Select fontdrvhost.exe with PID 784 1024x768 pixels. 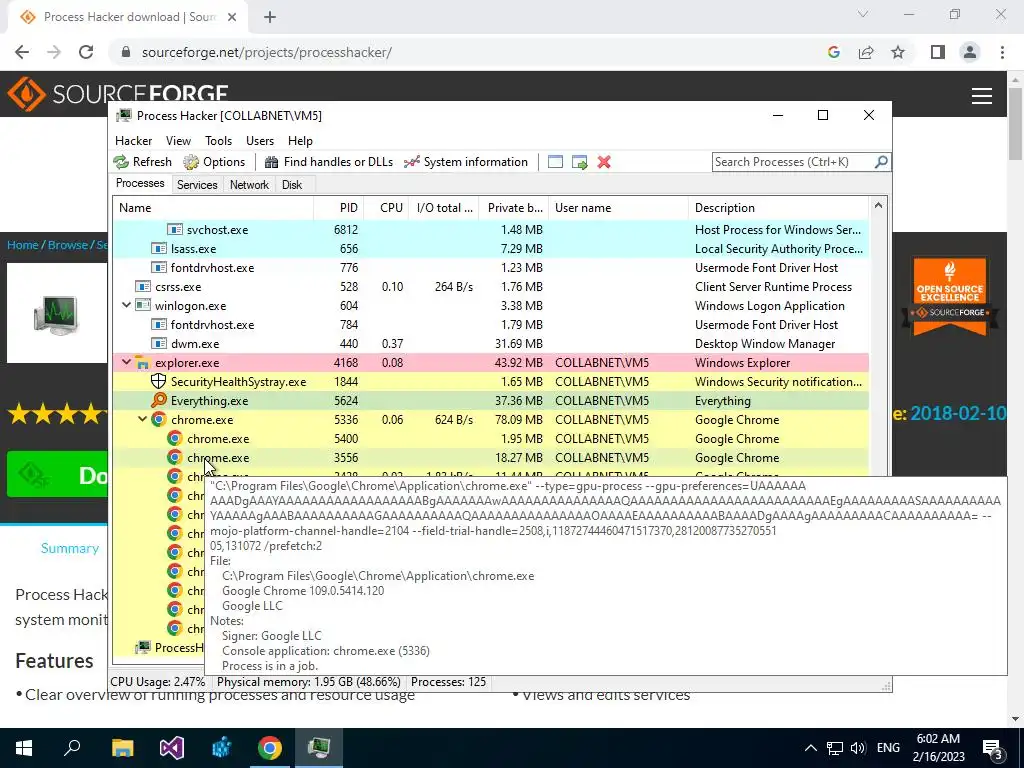(x=491, y=325)
